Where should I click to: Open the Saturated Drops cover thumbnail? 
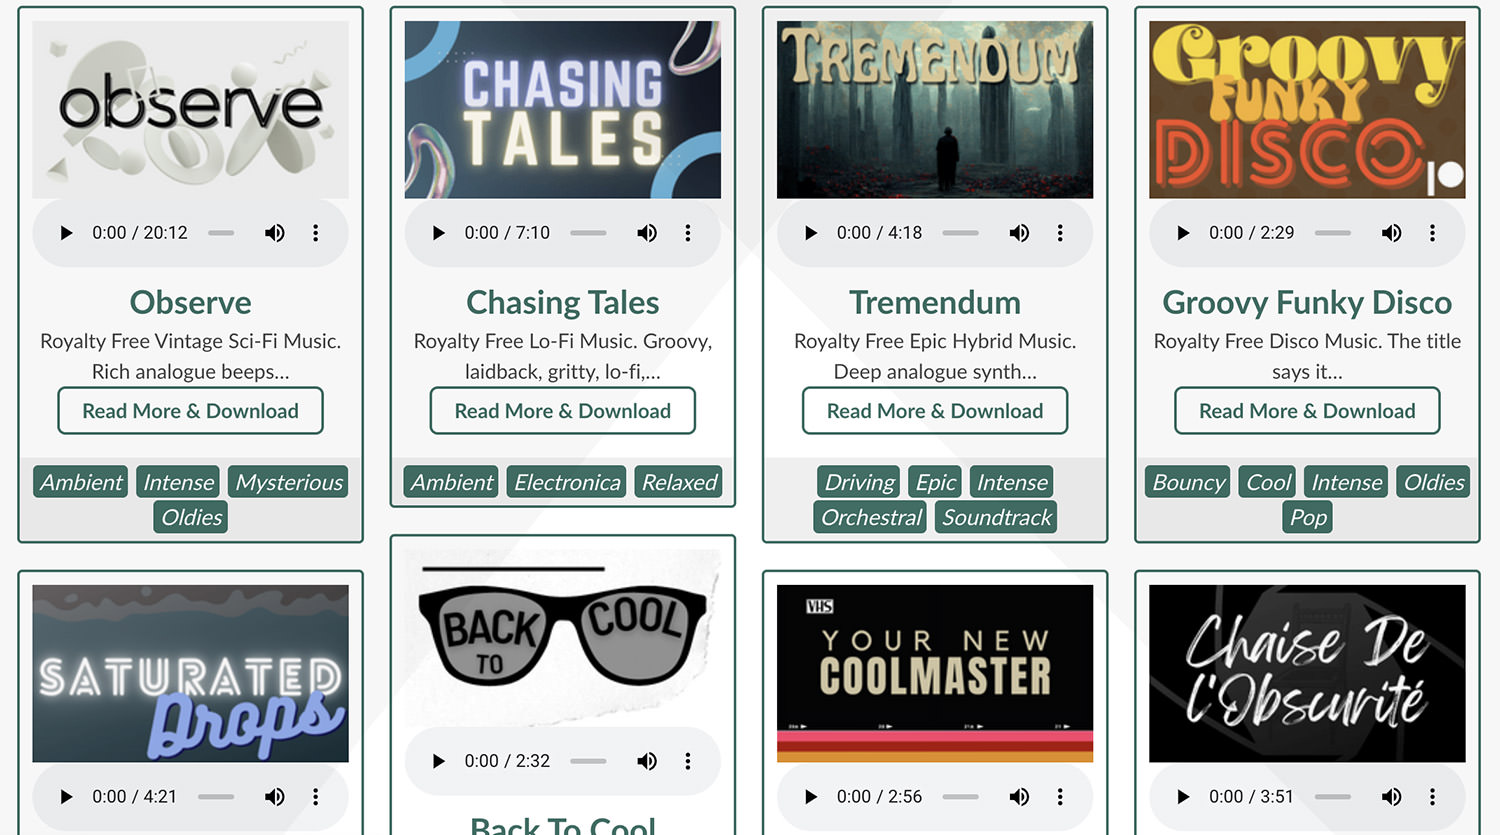tap(190, 673)
